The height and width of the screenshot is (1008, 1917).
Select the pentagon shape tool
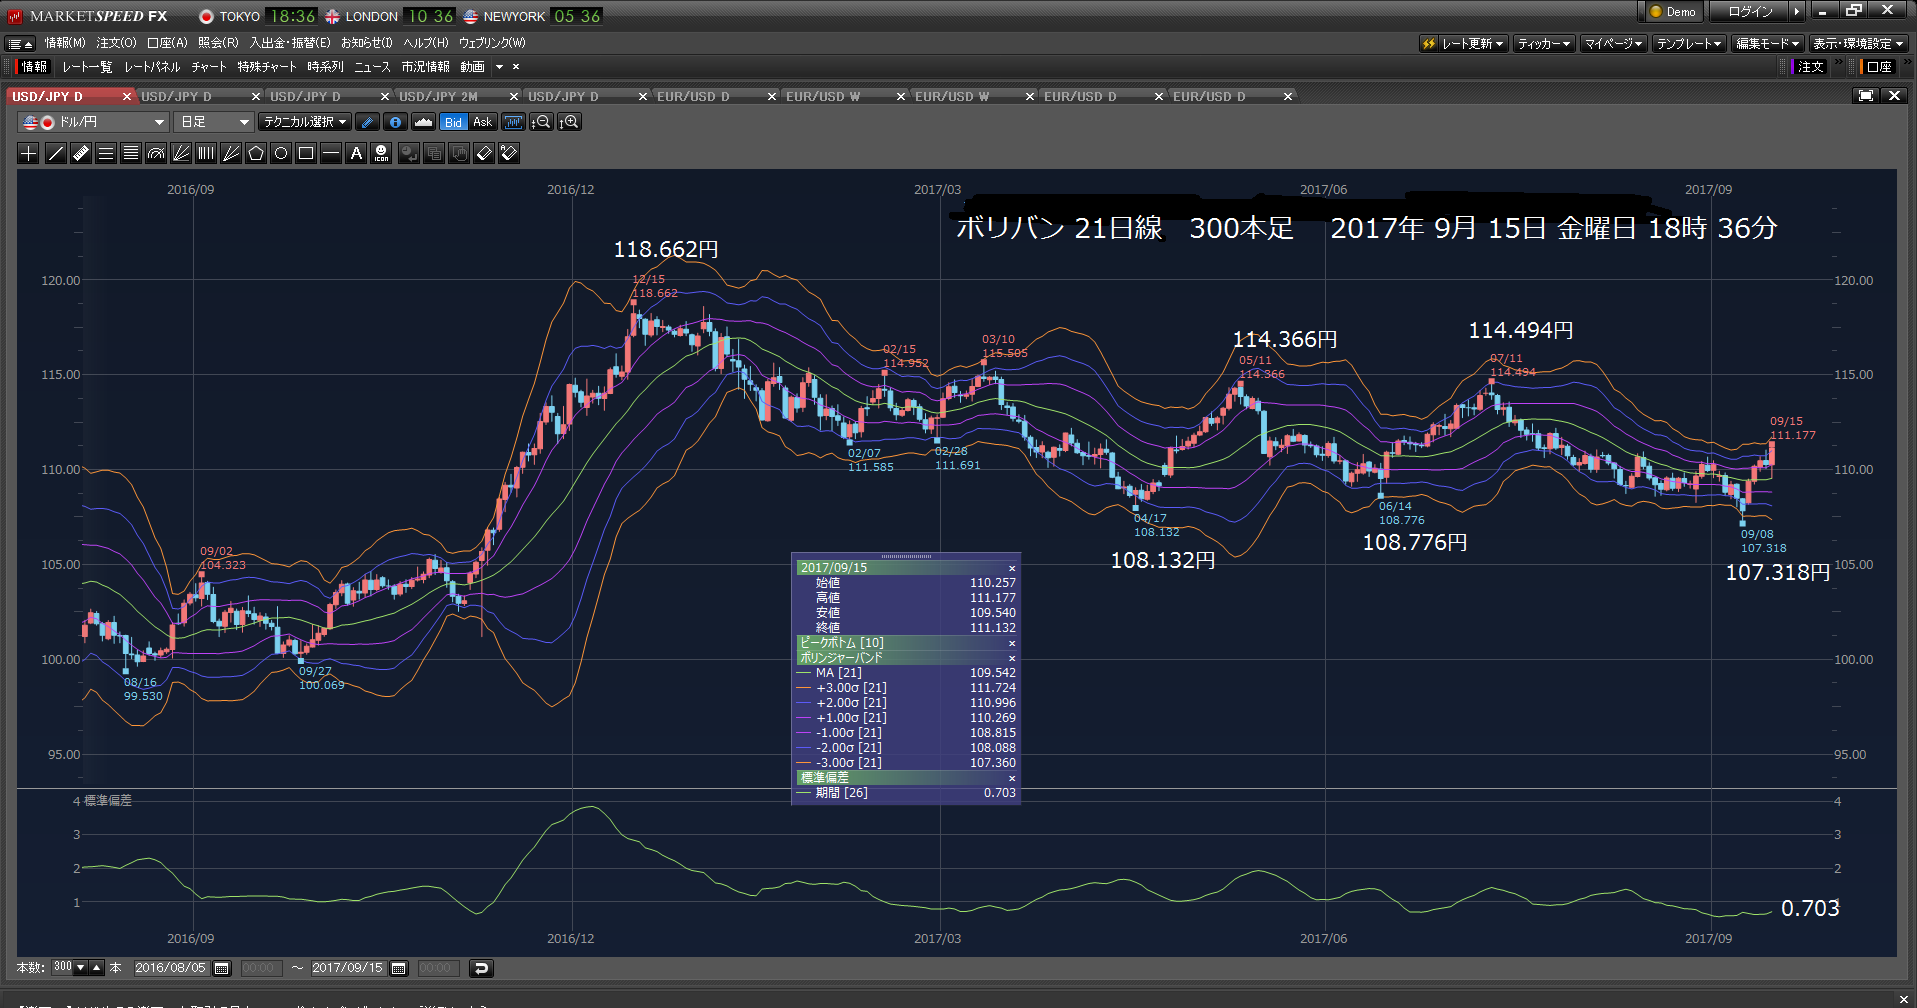[x=256, y=153]
